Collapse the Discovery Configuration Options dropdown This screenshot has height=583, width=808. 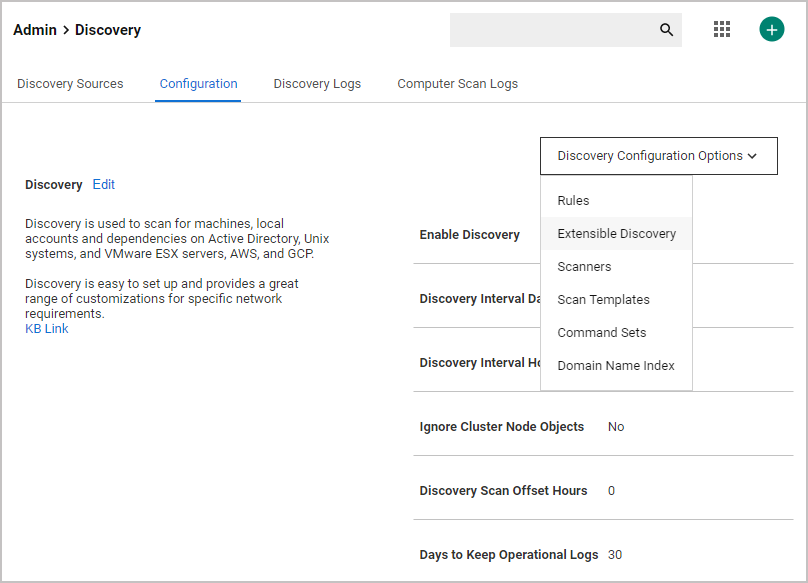pos(658,156)
